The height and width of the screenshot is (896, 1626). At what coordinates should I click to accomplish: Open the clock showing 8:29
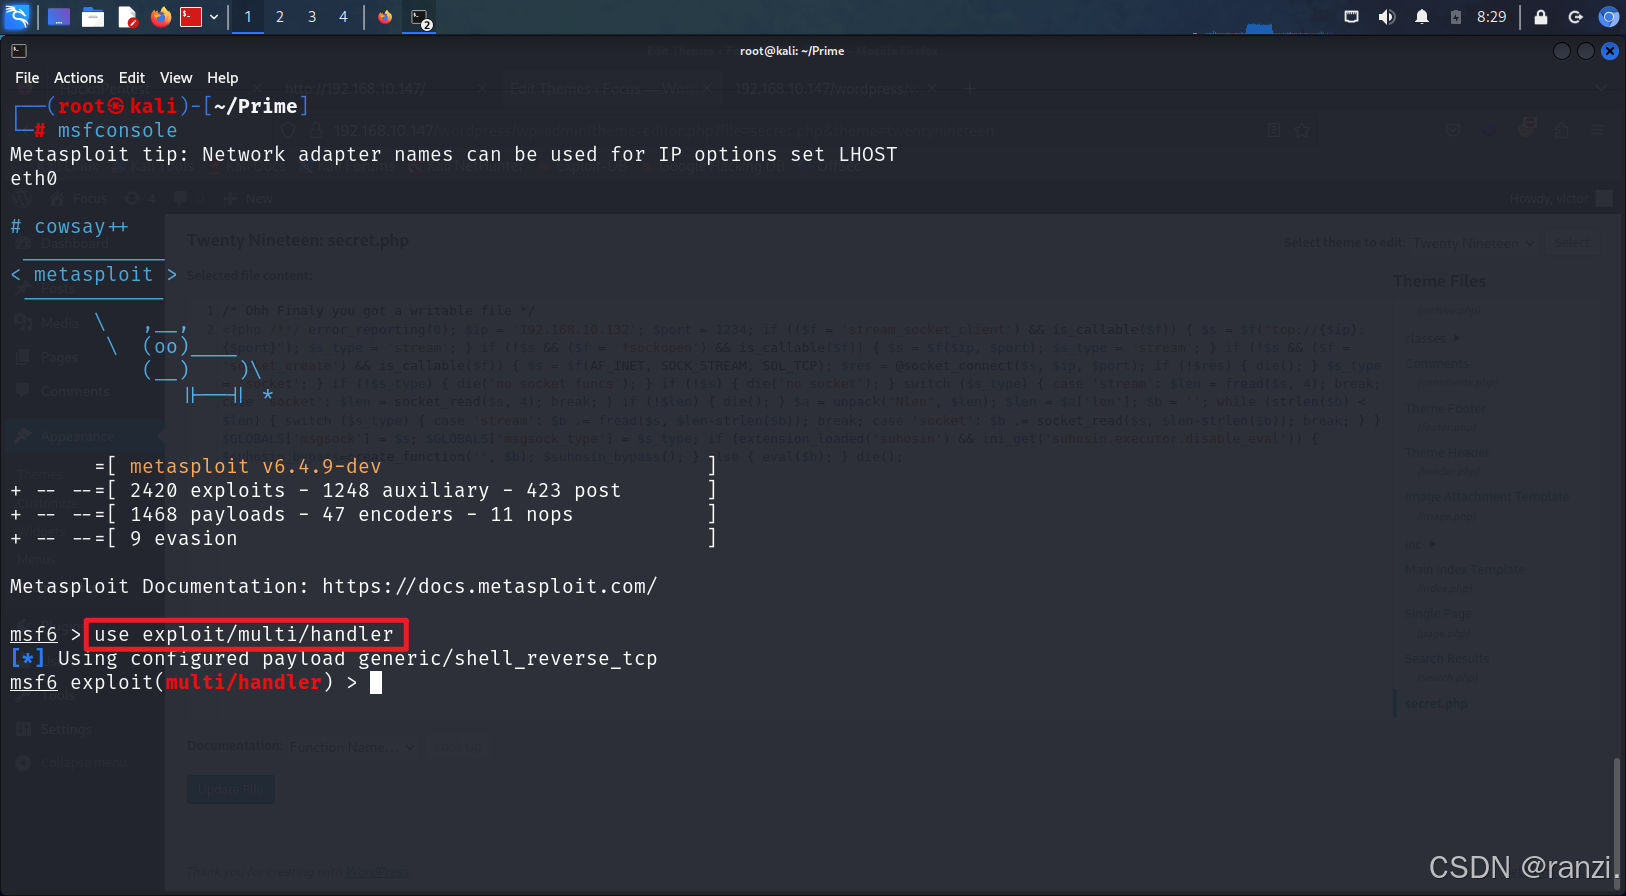1491,17
